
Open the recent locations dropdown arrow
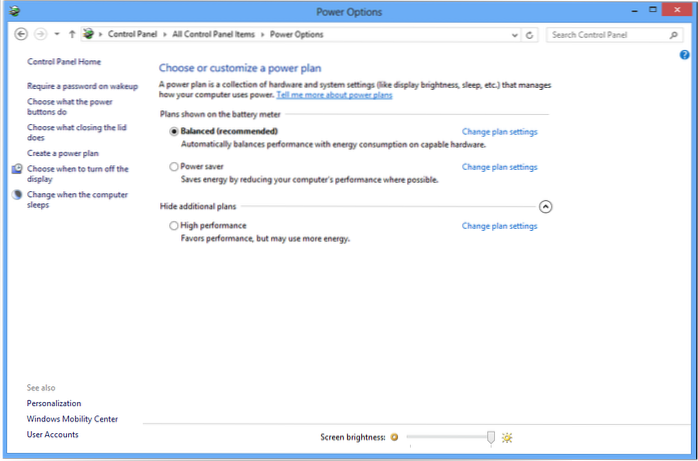click(x=57, y=34)
